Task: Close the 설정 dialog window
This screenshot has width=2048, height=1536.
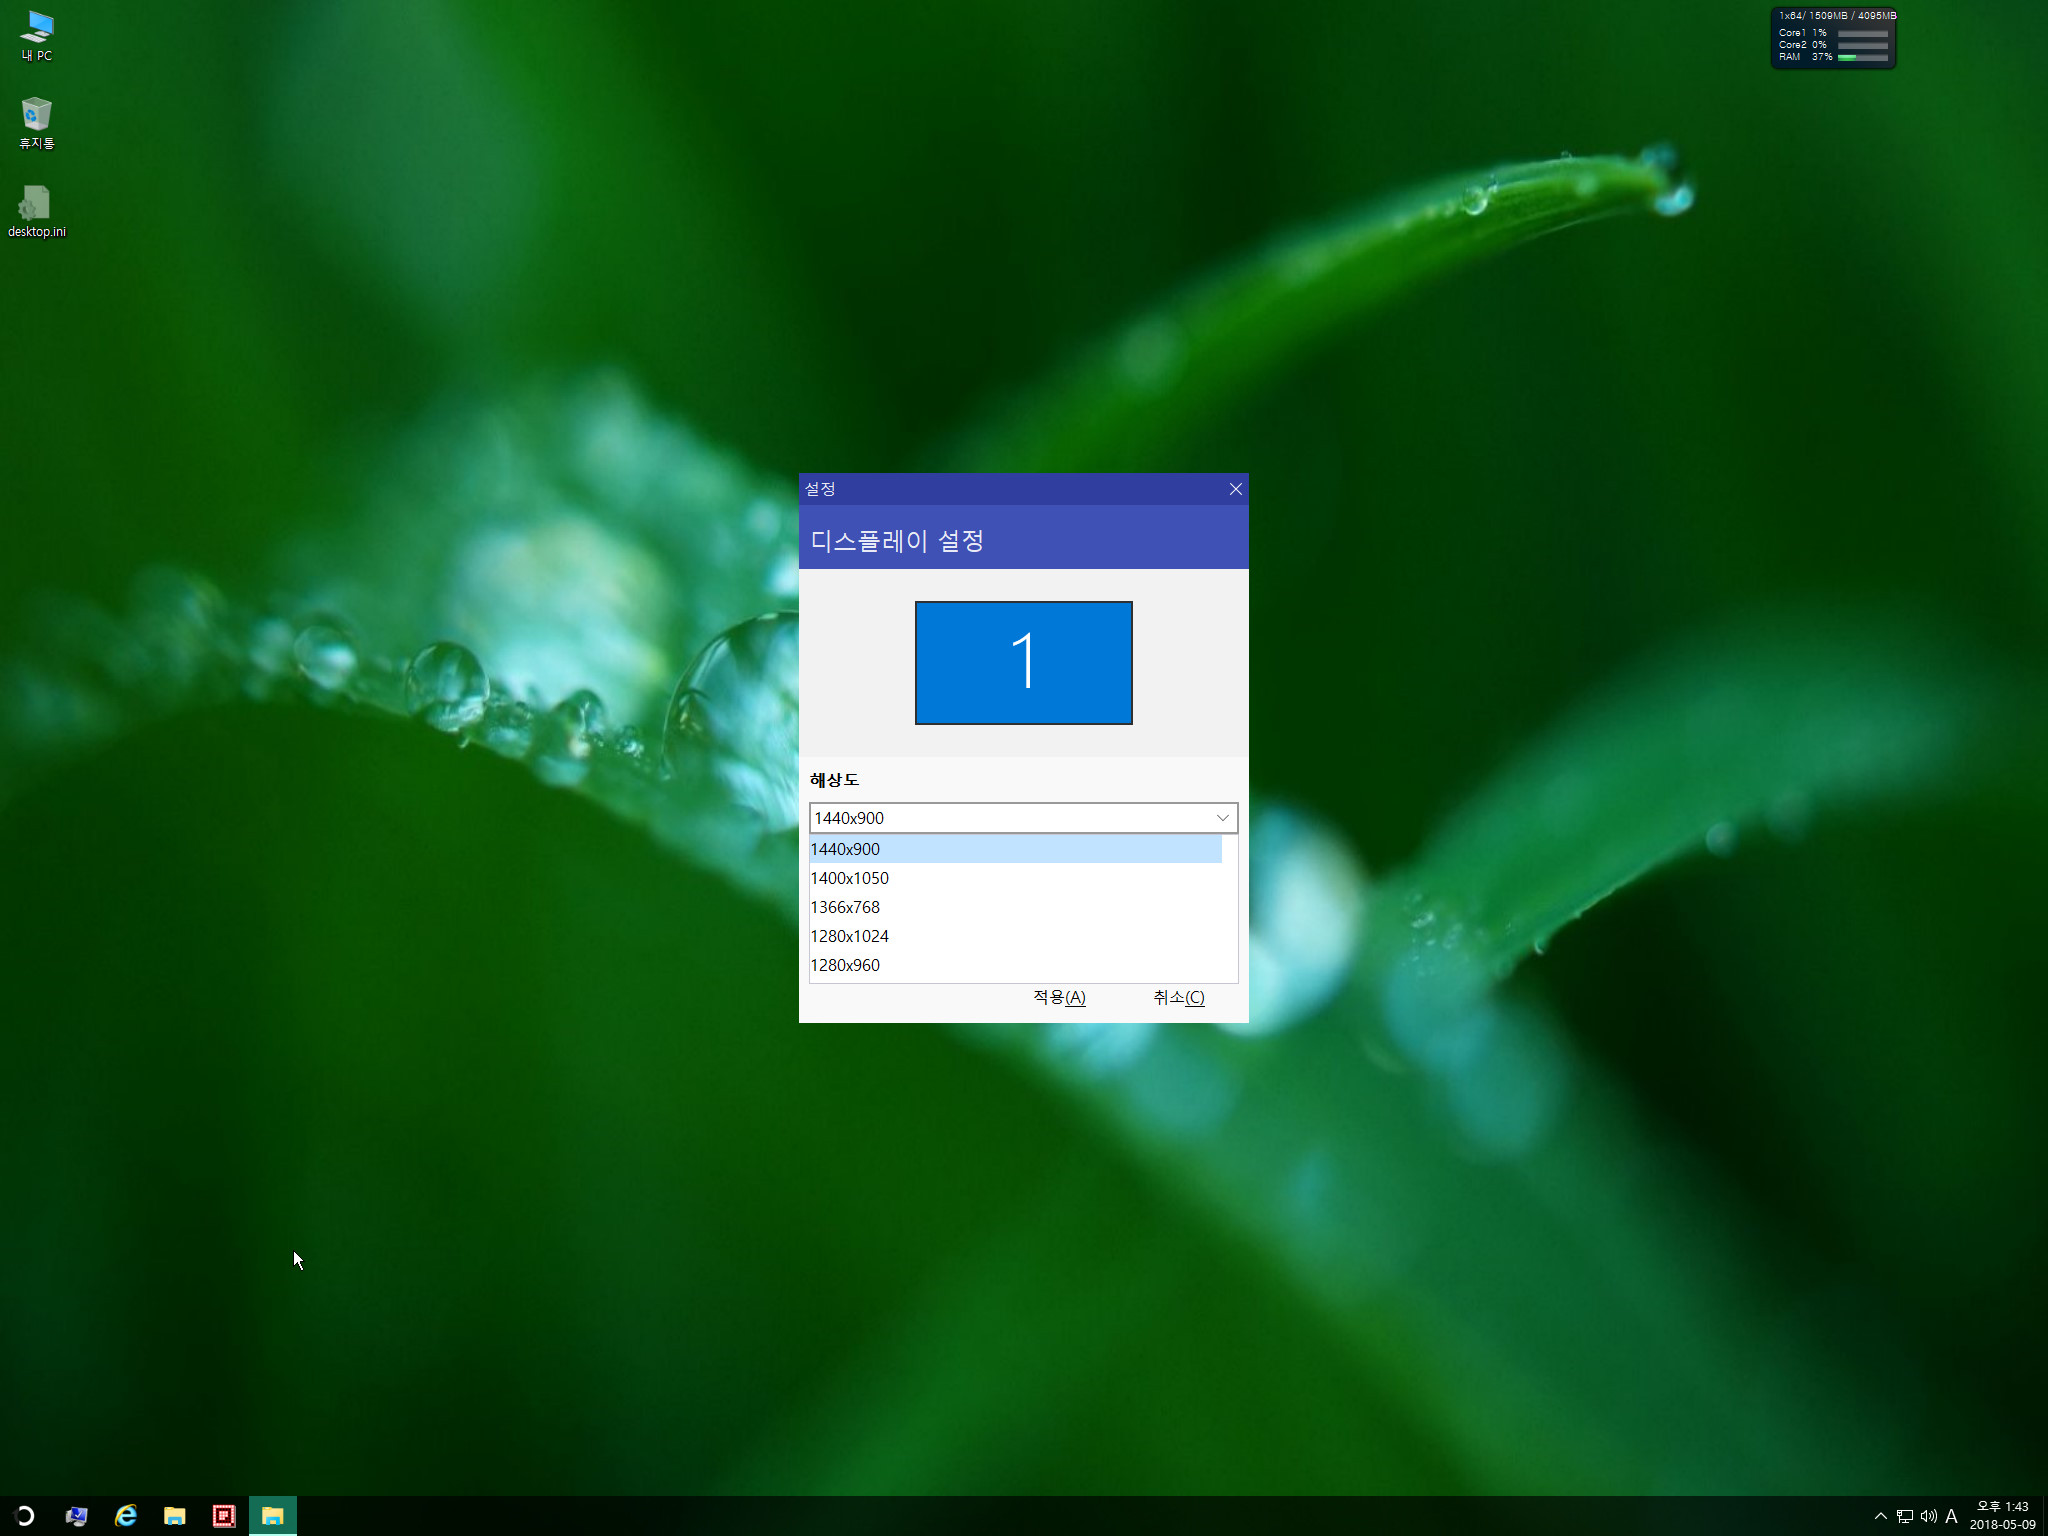Action: tap(1236, 489)
